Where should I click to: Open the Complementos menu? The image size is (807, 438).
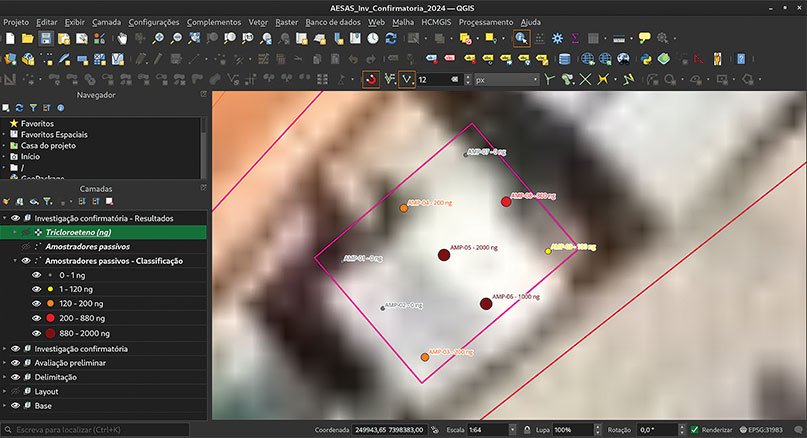pyautogui.click(x=214, y=22)
